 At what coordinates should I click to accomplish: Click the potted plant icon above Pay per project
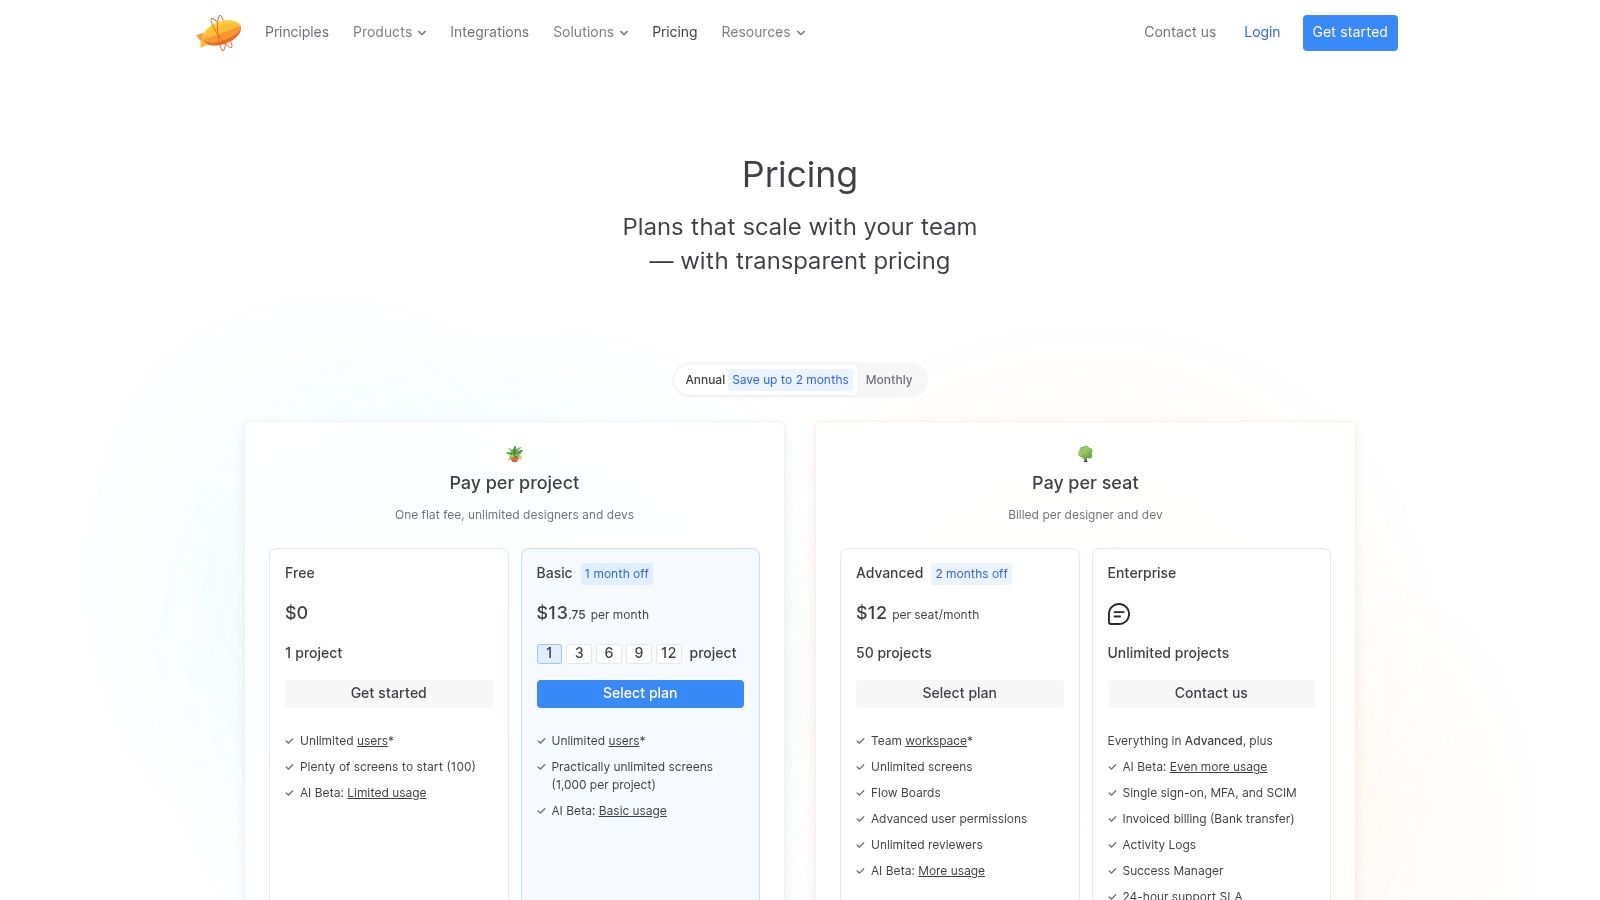pyautogui.click(x=514, y=454)
